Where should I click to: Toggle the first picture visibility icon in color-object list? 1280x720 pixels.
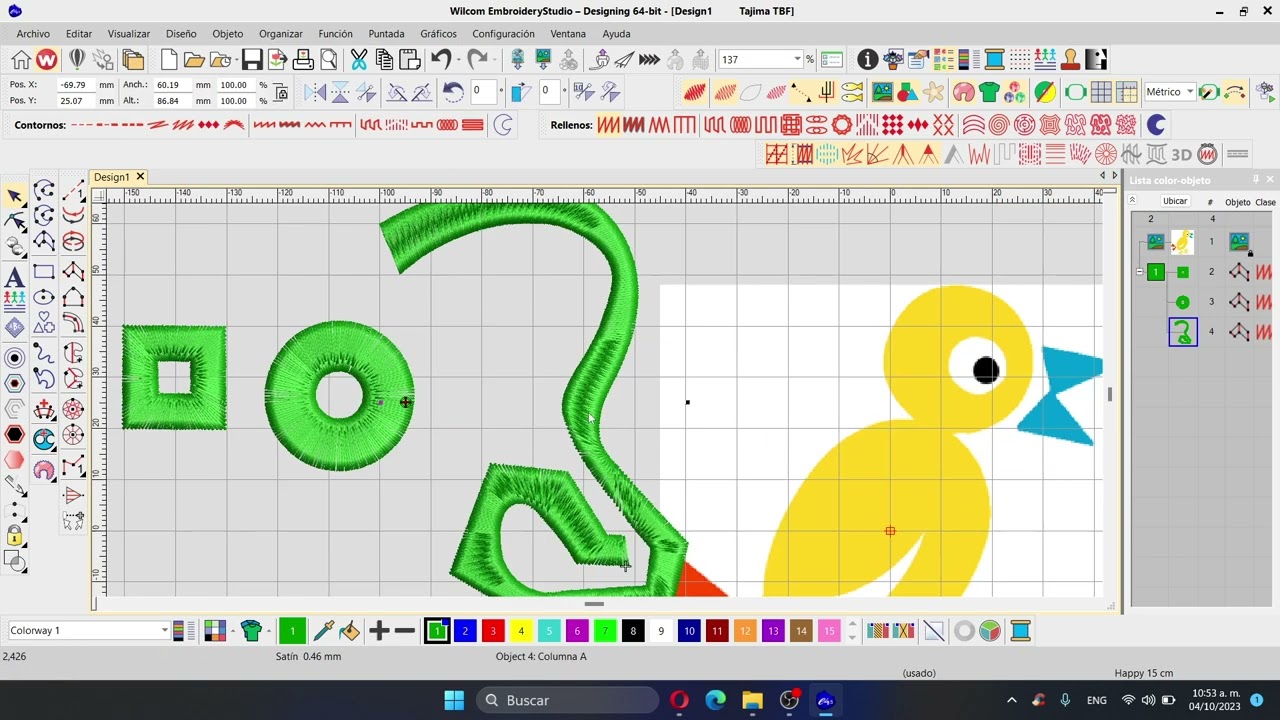[1156, 241]
